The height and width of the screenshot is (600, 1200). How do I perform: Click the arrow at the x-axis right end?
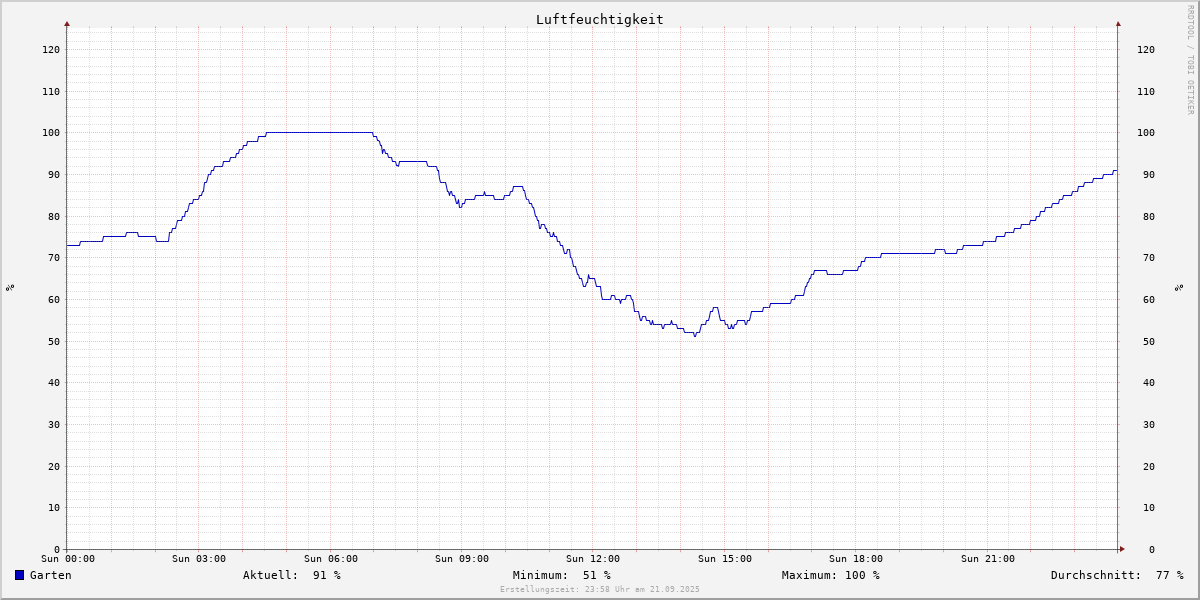point(1122,549)
